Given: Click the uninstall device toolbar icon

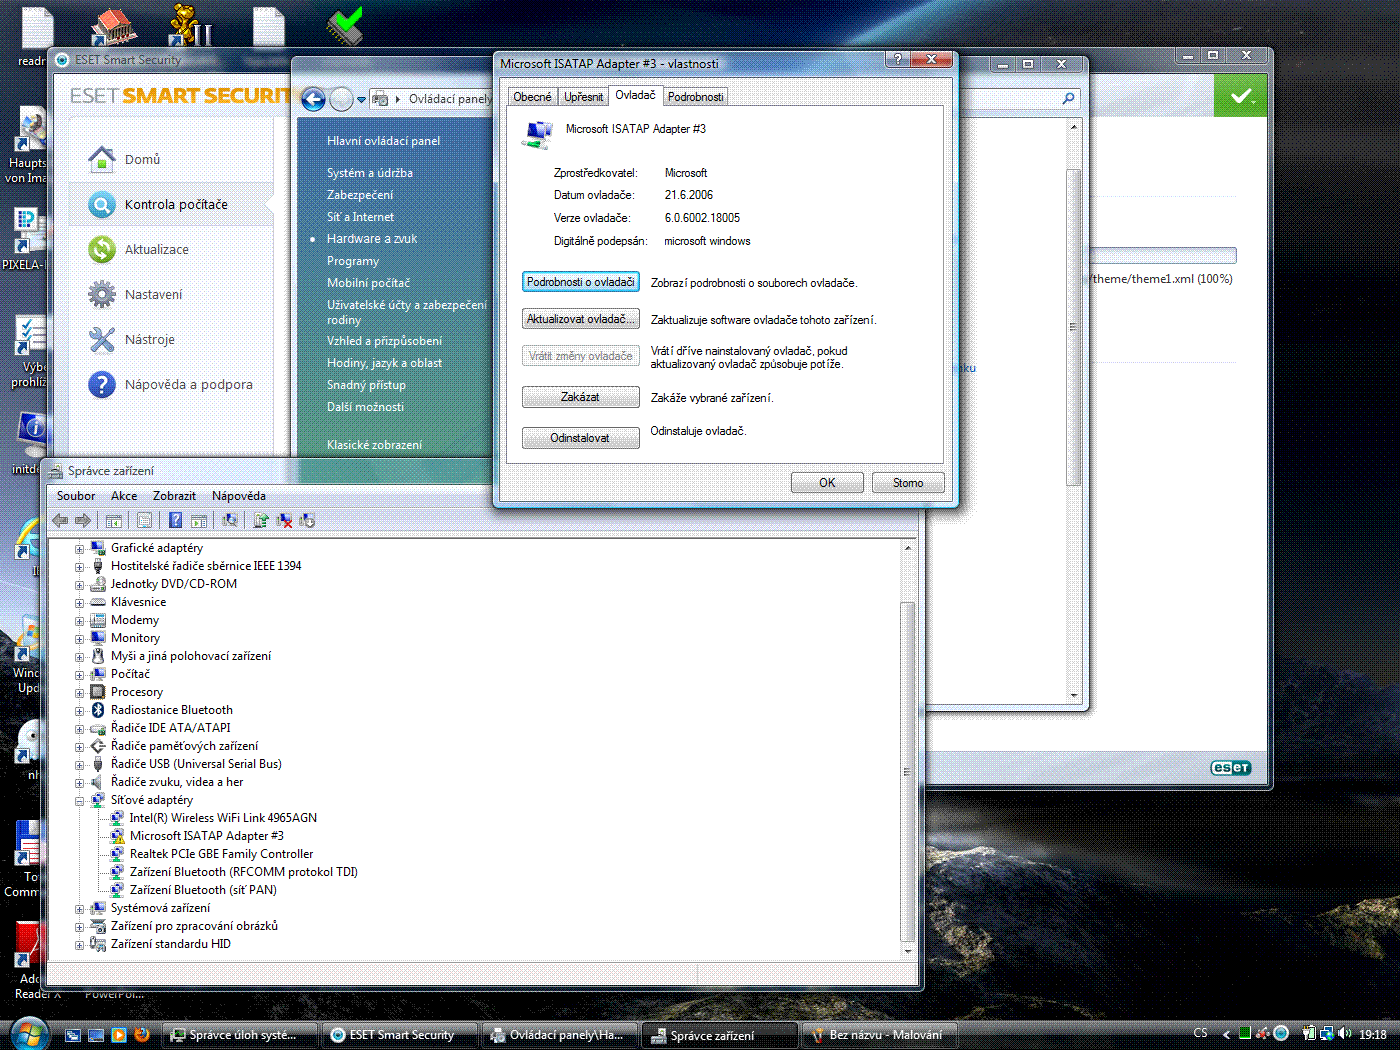Looking at the screenshot, I should tap(284, 520).
